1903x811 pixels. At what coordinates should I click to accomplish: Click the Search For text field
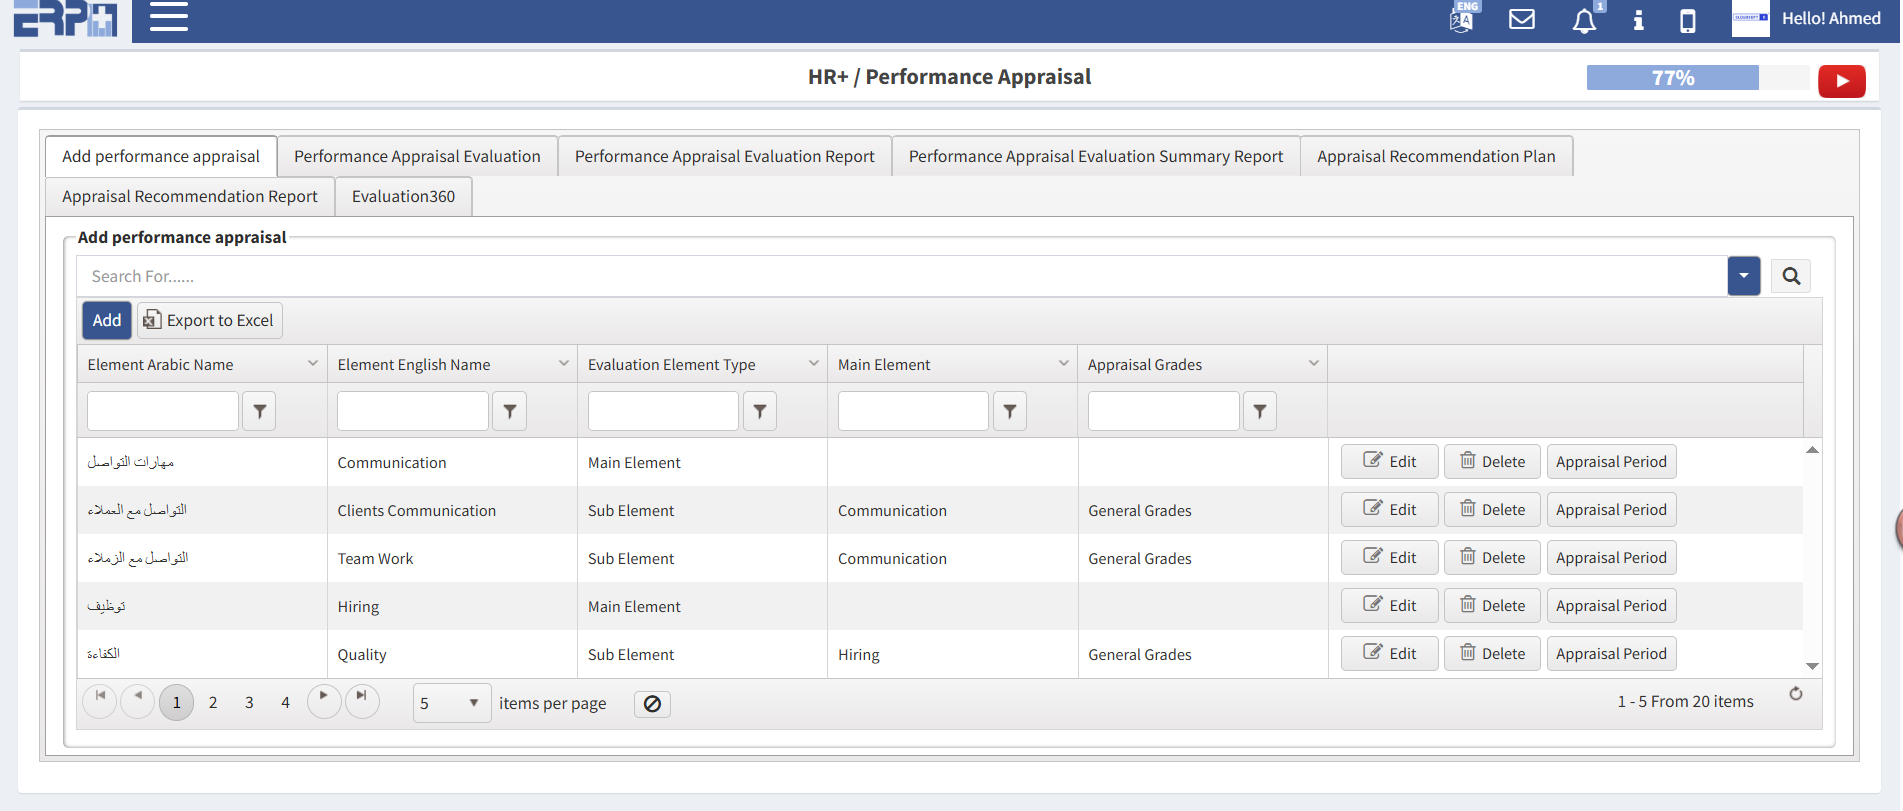tap(900, 276)
